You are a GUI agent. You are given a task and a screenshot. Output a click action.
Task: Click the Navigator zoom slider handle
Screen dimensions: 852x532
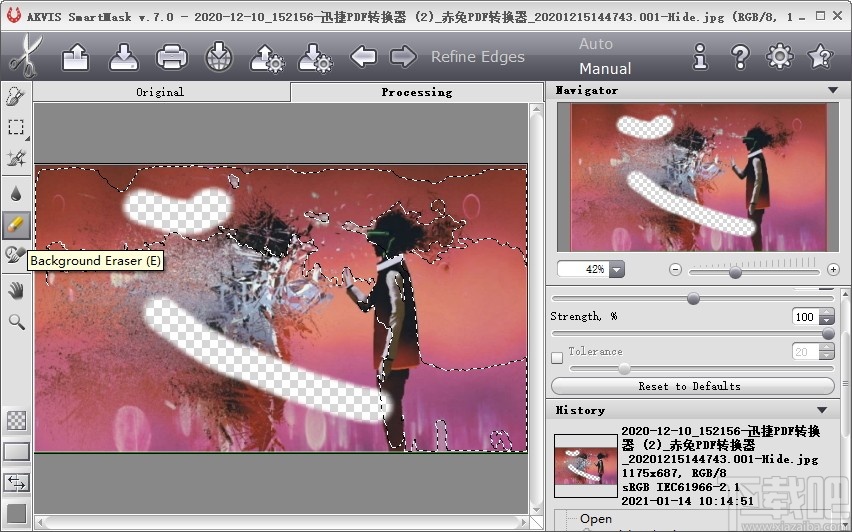(735, 272)
